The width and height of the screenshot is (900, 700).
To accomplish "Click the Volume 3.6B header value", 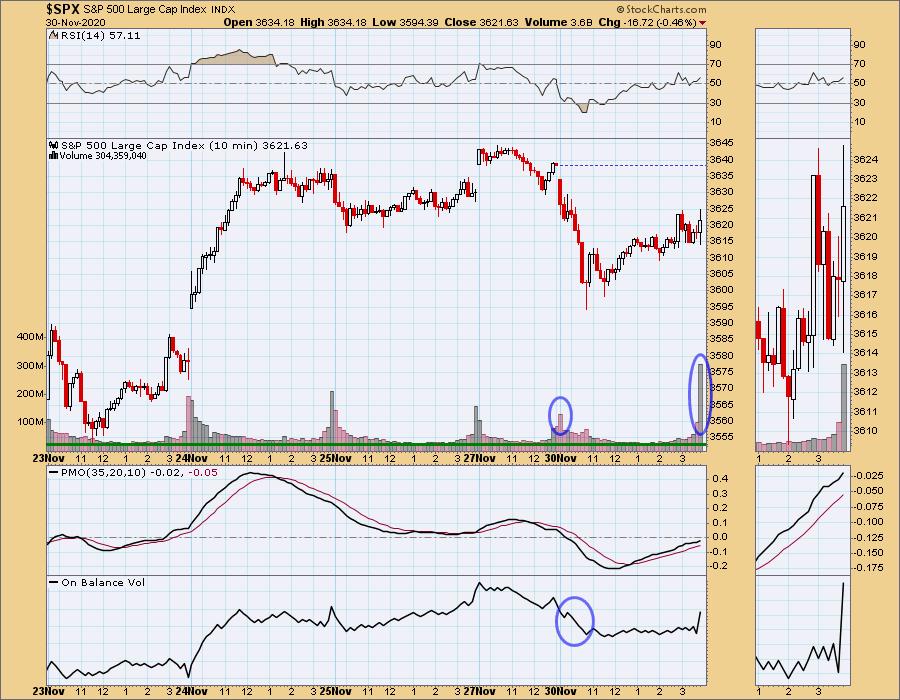I will [x=558, y=22].
